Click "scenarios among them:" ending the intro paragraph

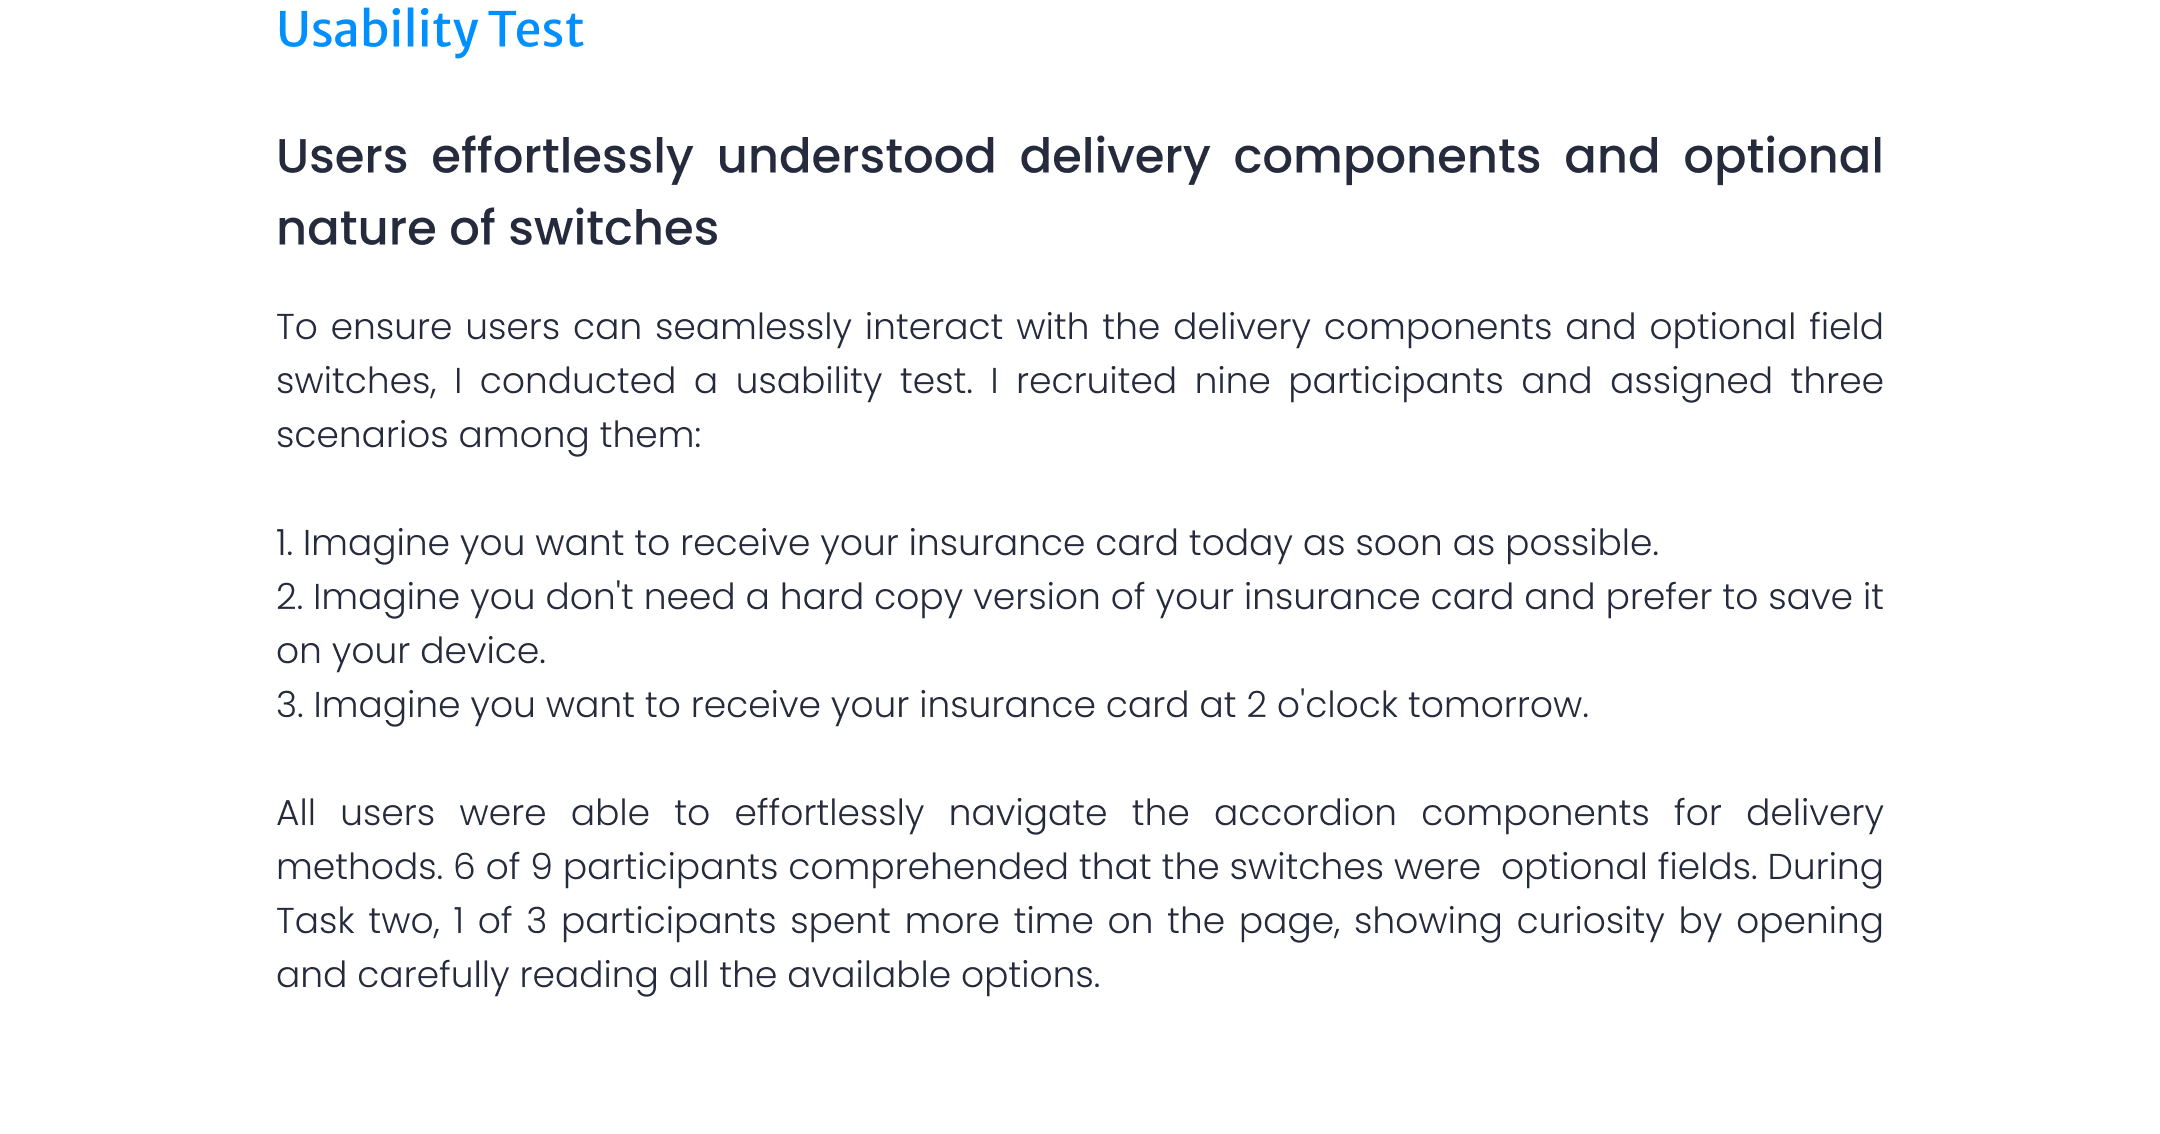pos(489,435)
